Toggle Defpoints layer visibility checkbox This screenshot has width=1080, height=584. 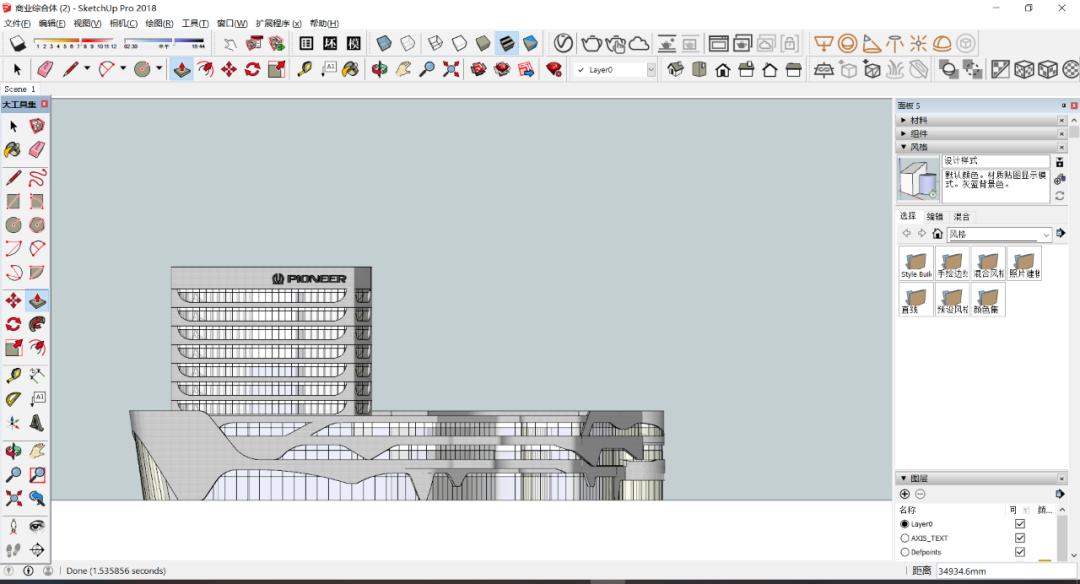point(1020,552)
